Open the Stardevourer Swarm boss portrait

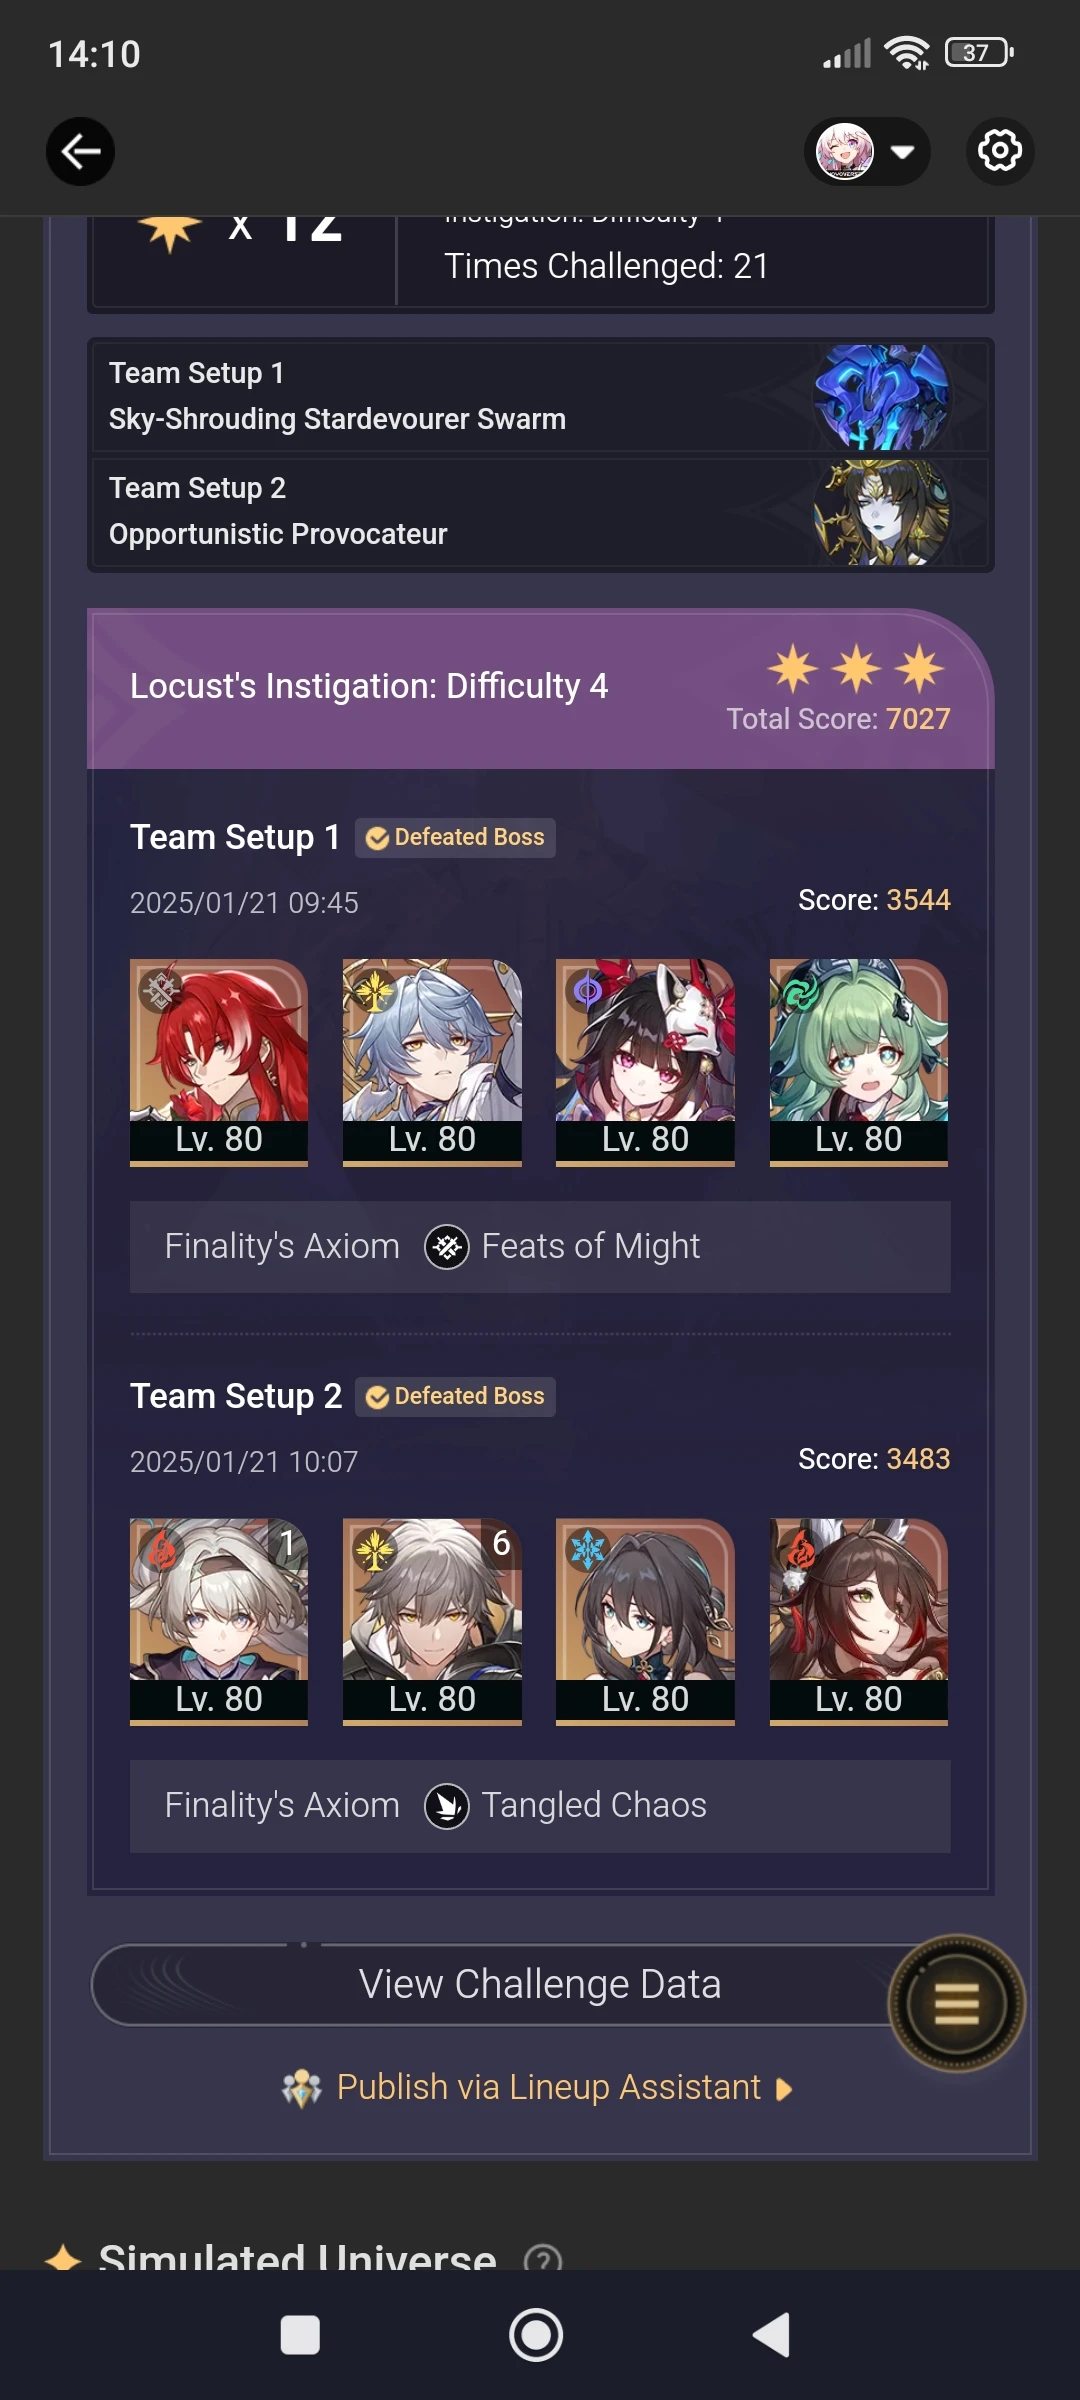[x=880, y=397]
